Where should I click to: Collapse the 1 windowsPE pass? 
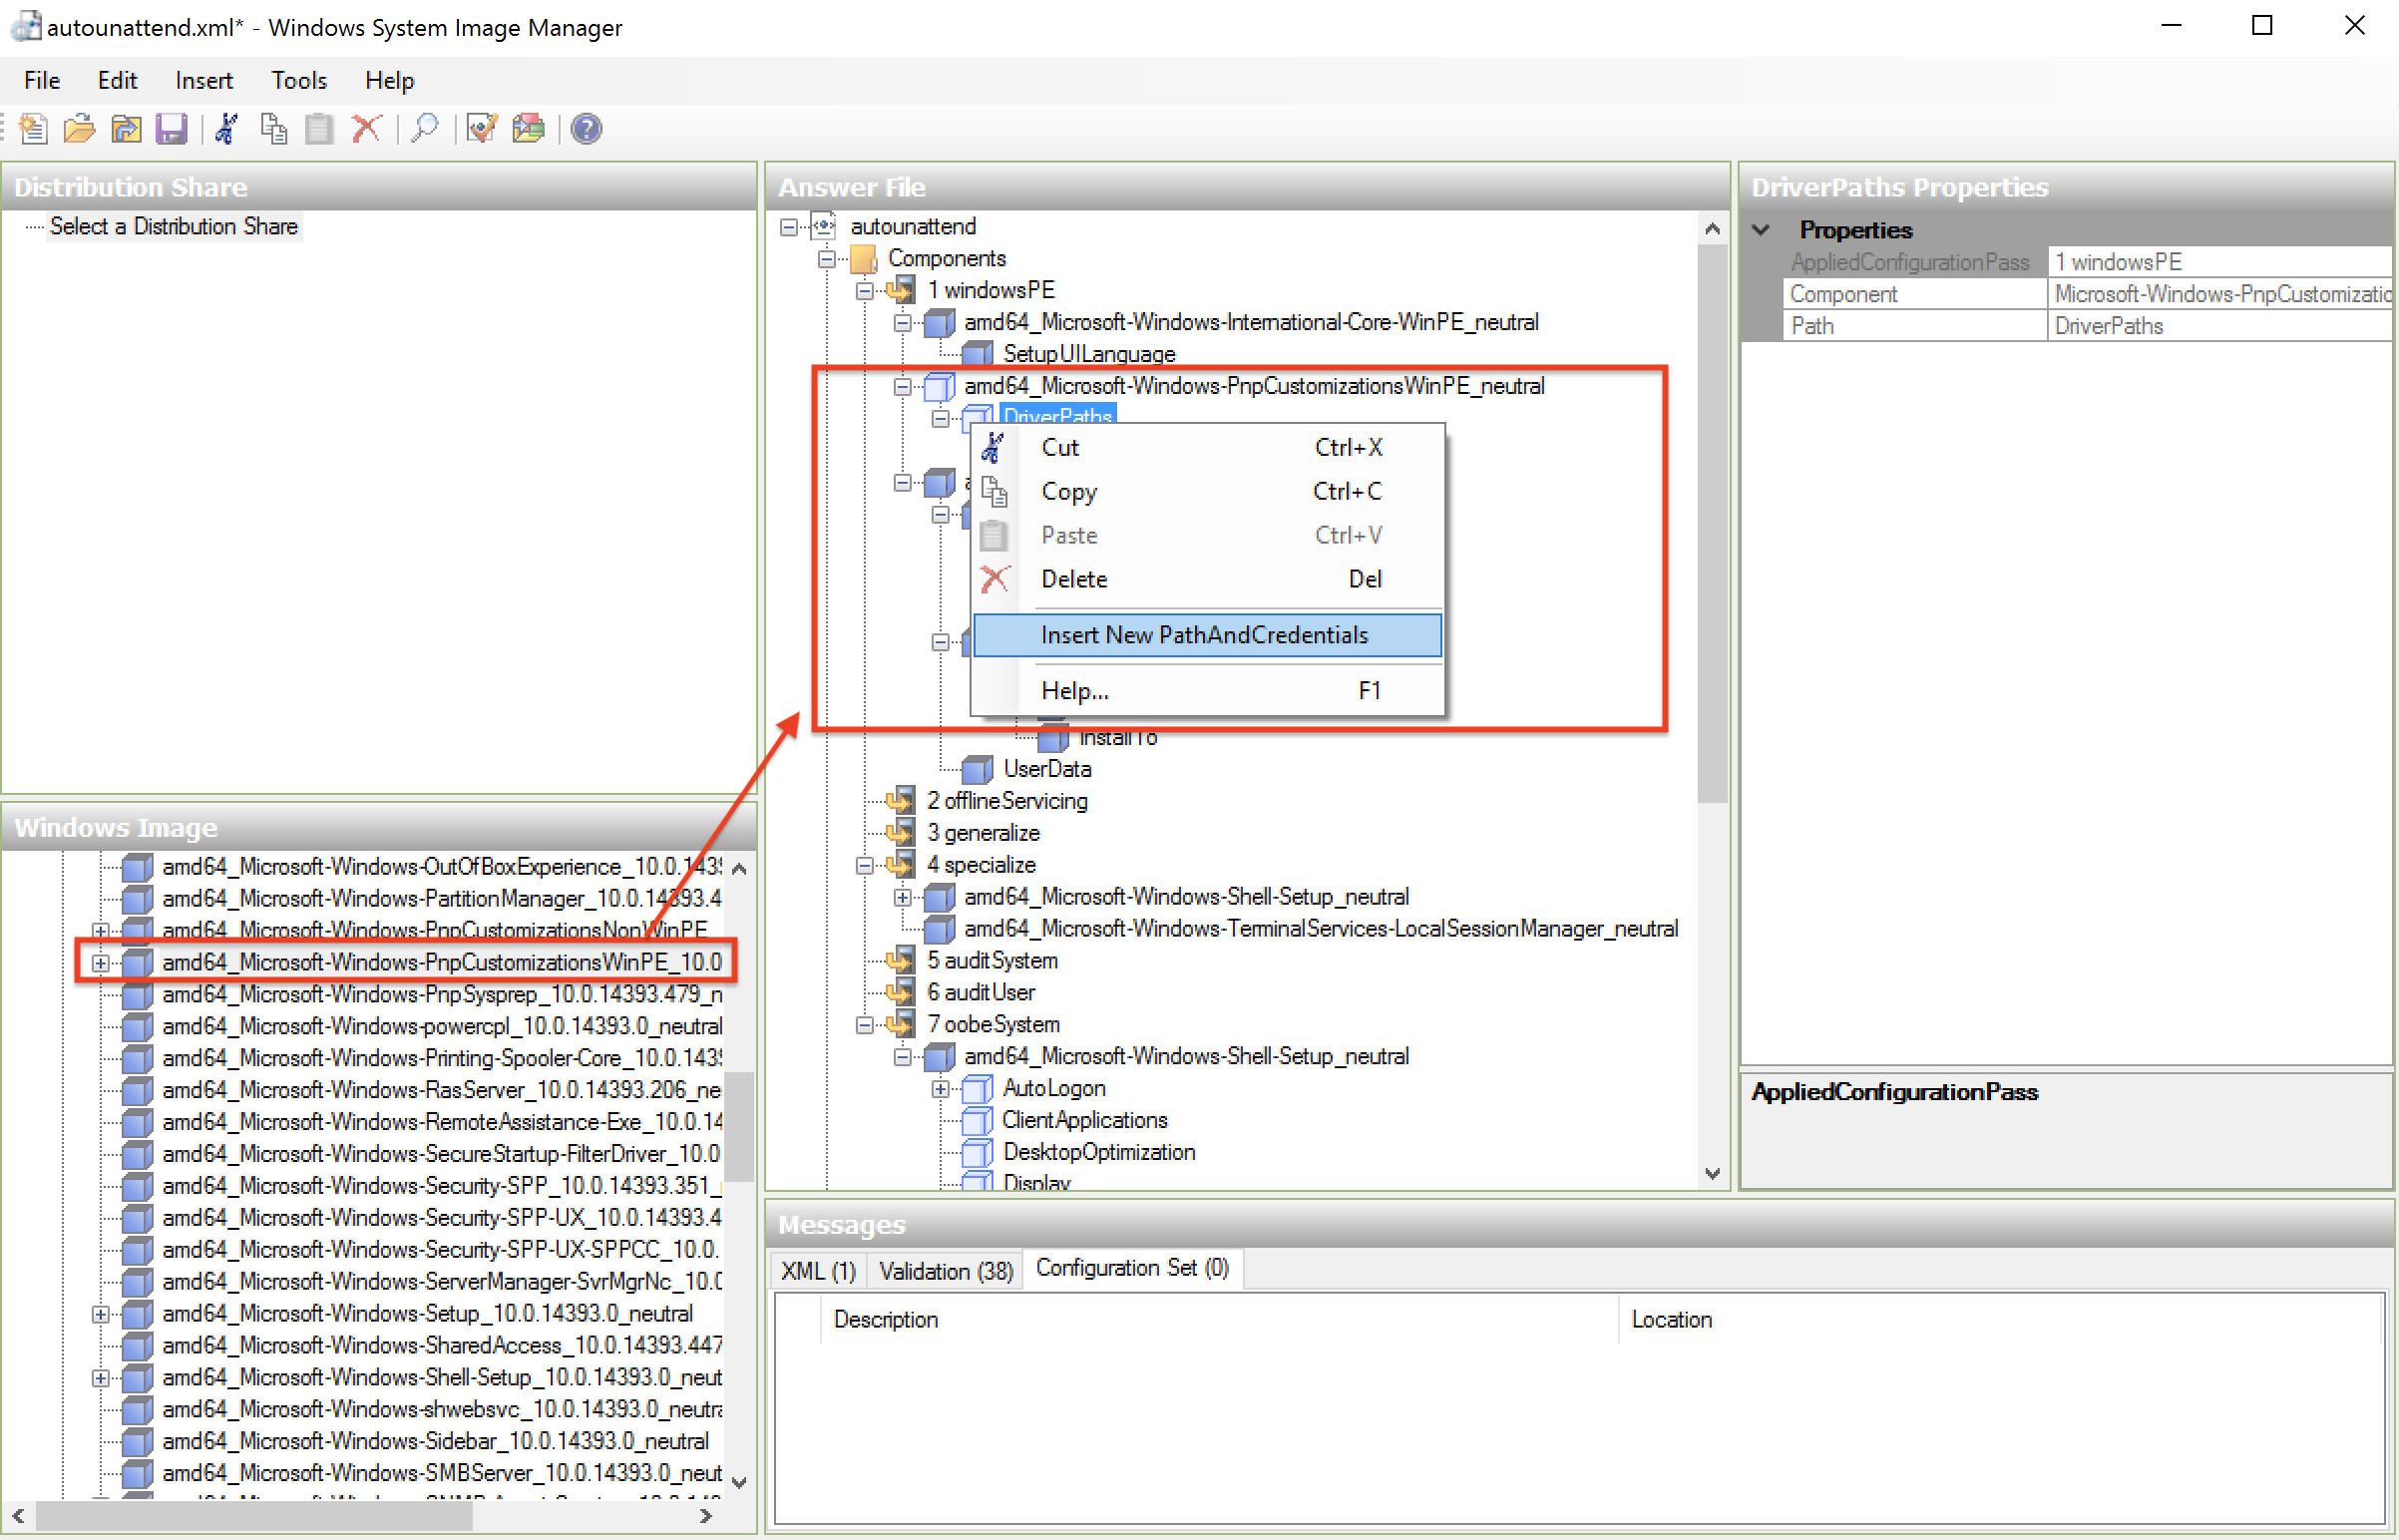(865, 291)
